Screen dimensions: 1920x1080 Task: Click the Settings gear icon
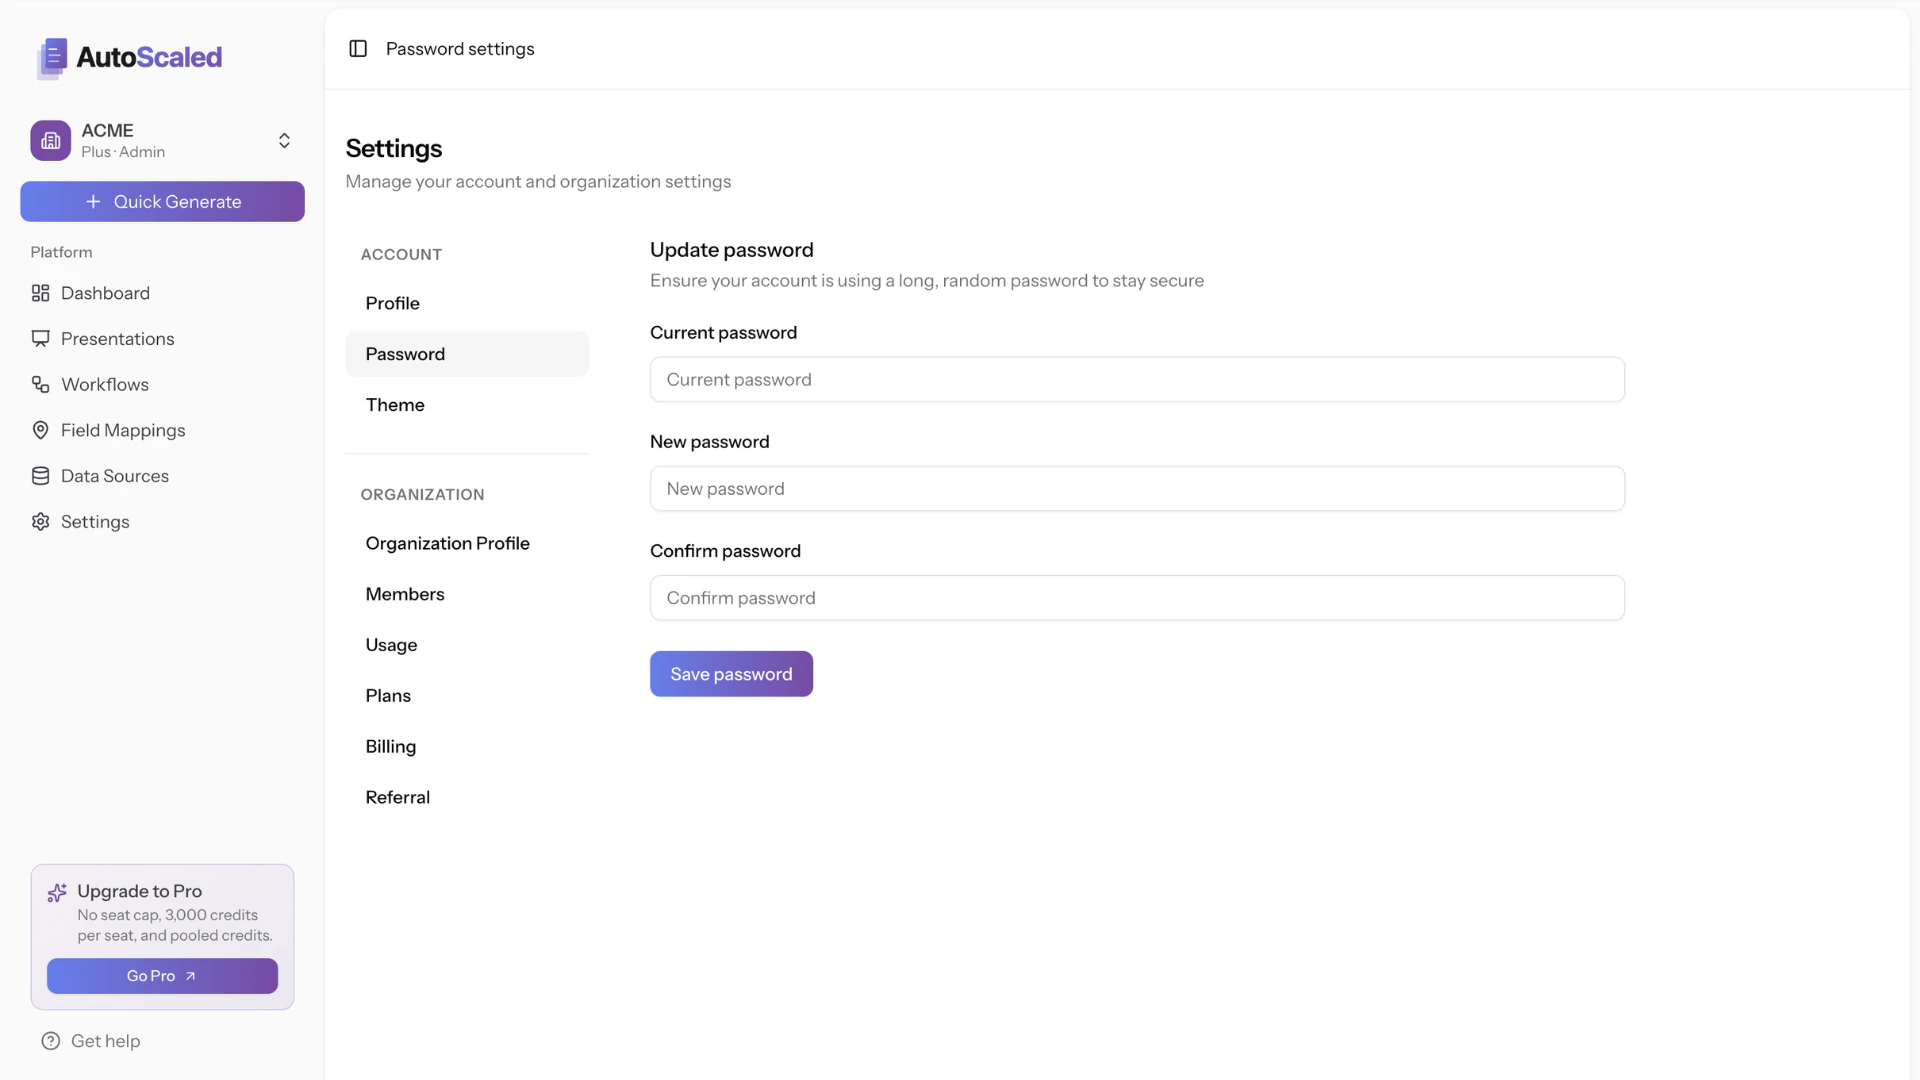40,521
